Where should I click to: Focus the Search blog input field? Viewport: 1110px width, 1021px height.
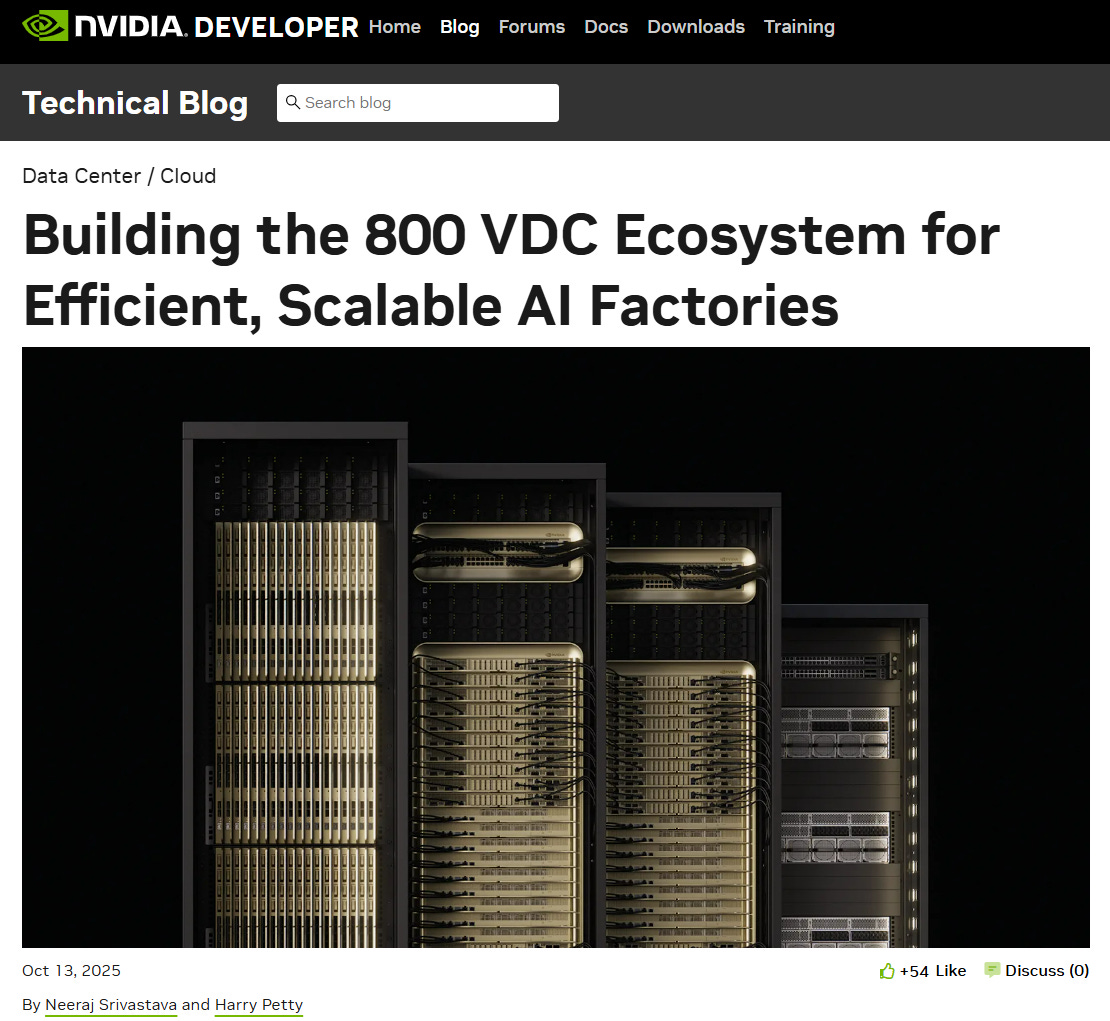(x=418, y=103)
